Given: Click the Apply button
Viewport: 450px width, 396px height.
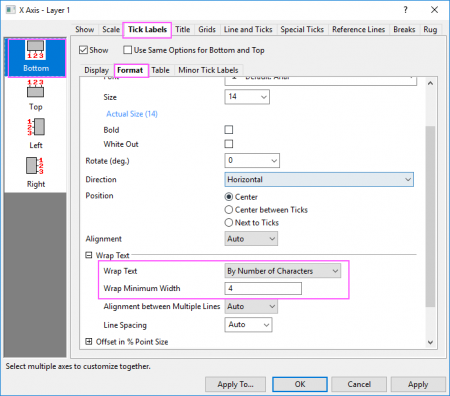Looking at the screenshot, I should pyautogui.click(x=418, y=384).
